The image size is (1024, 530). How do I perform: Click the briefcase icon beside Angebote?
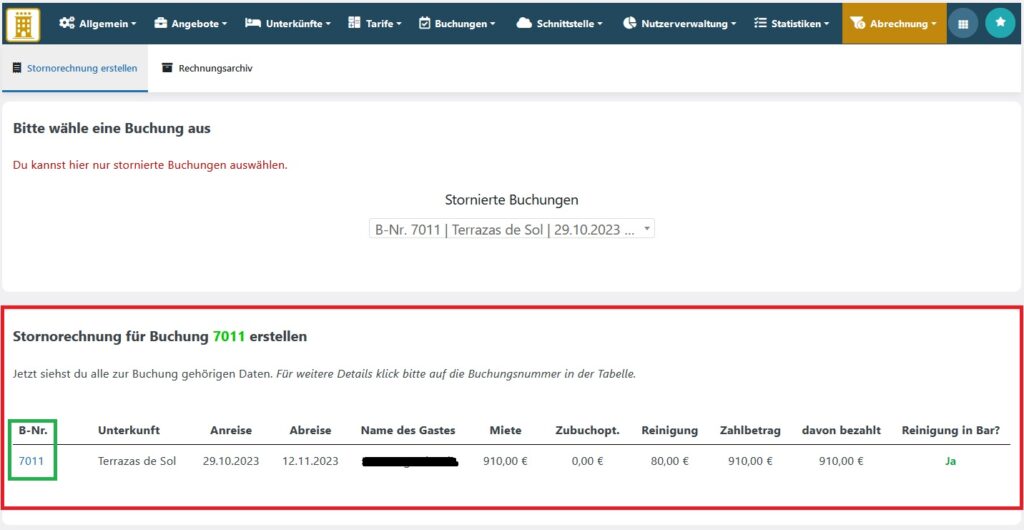[161, 23]
